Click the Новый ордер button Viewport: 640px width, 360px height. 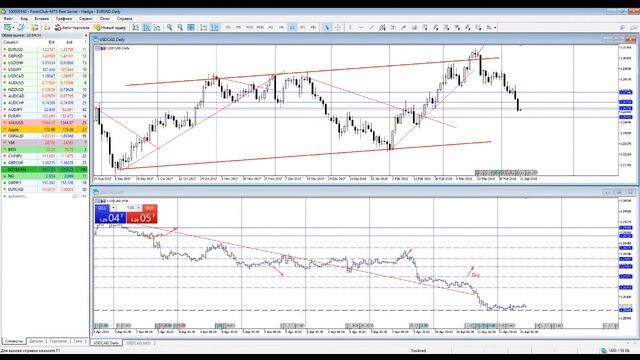click(x=110, y=27)
